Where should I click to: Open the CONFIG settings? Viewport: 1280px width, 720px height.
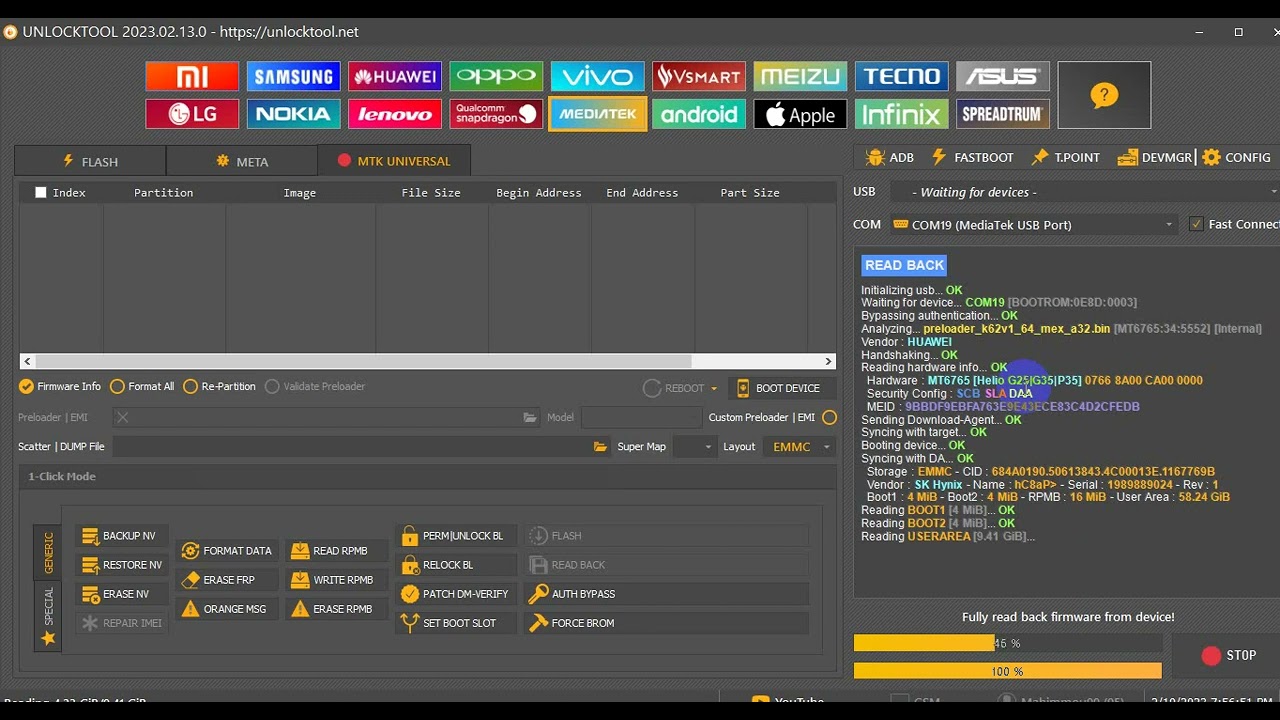click(x=1236, y=157)
